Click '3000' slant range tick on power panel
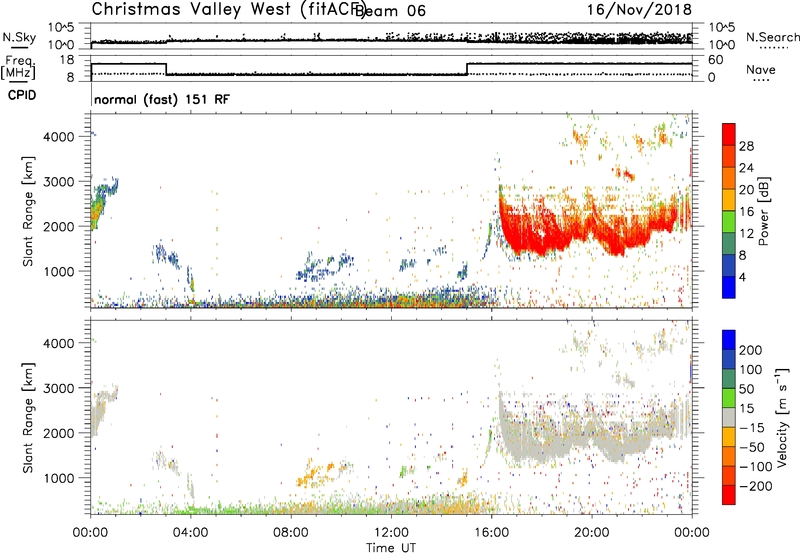 pos(58,182)
